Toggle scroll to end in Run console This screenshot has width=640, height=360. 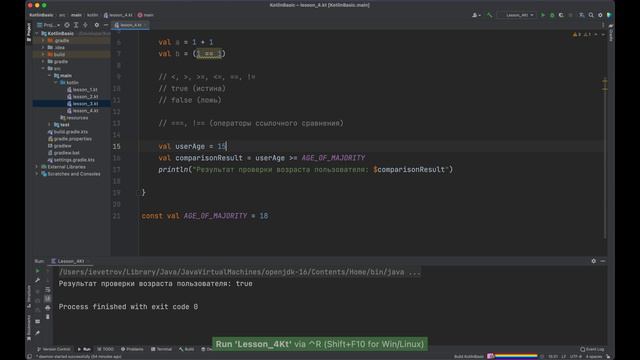click(48, 299)
